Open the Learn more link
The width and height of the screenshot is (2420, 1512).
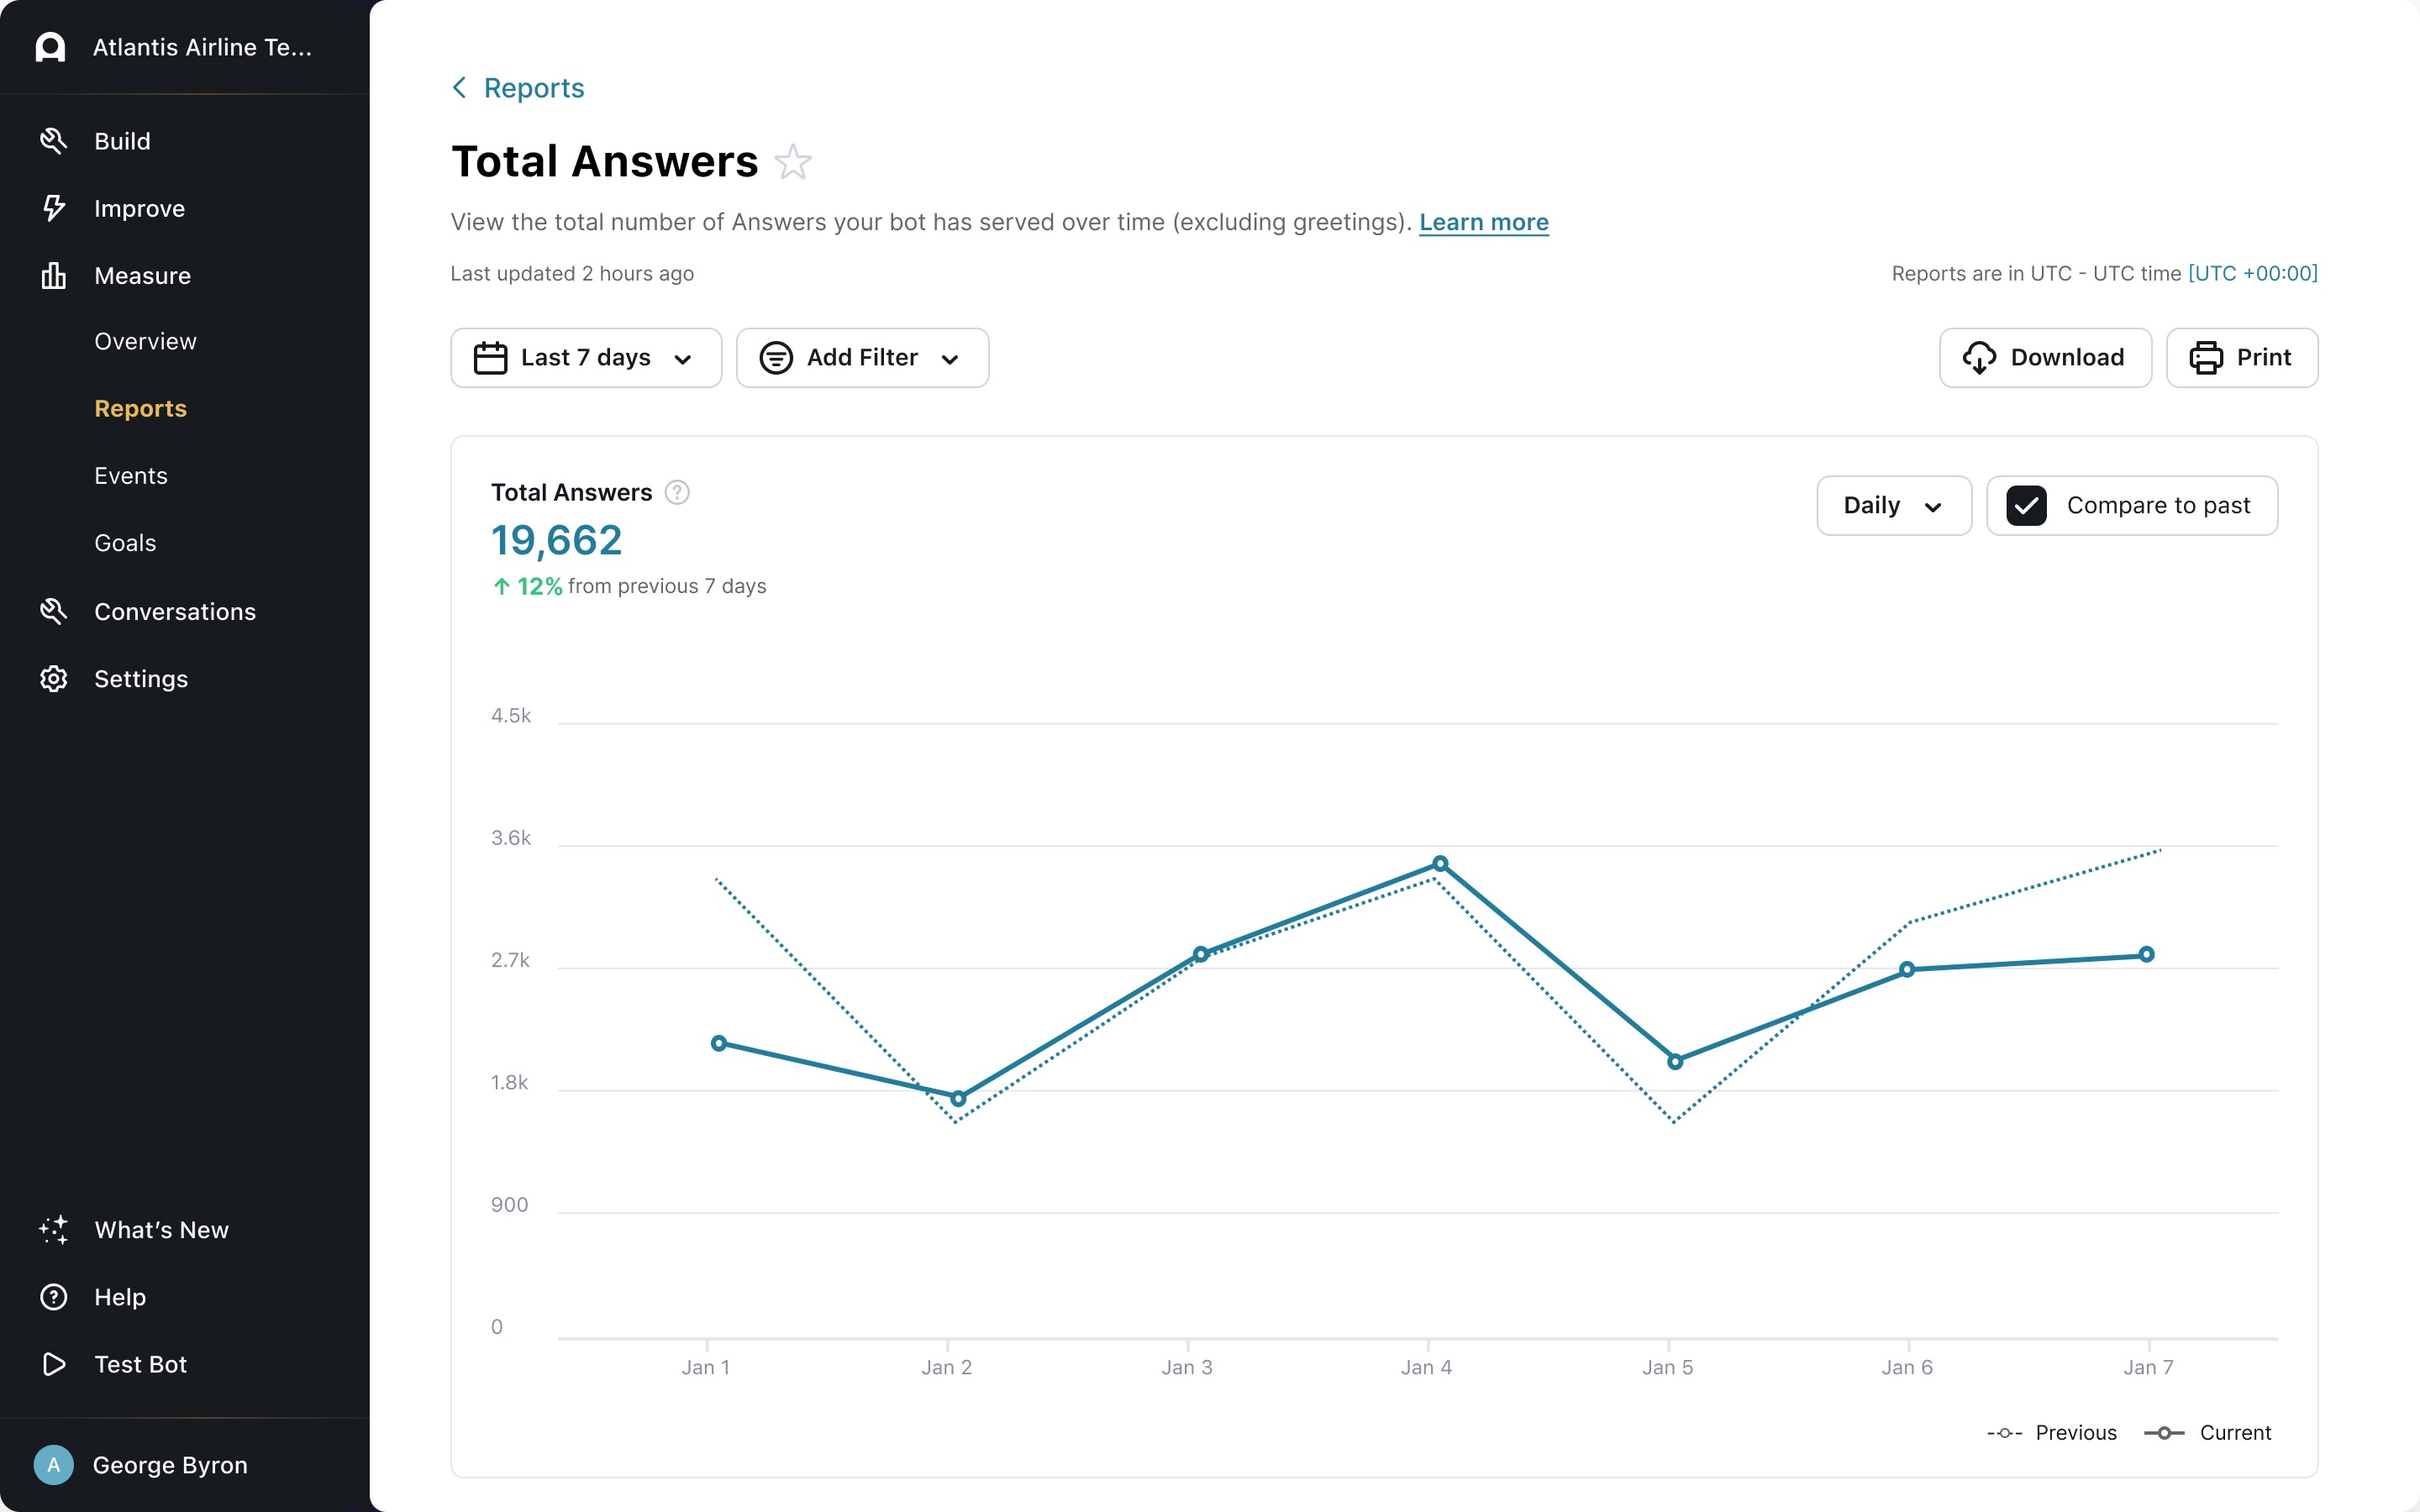pos(1483,222)
